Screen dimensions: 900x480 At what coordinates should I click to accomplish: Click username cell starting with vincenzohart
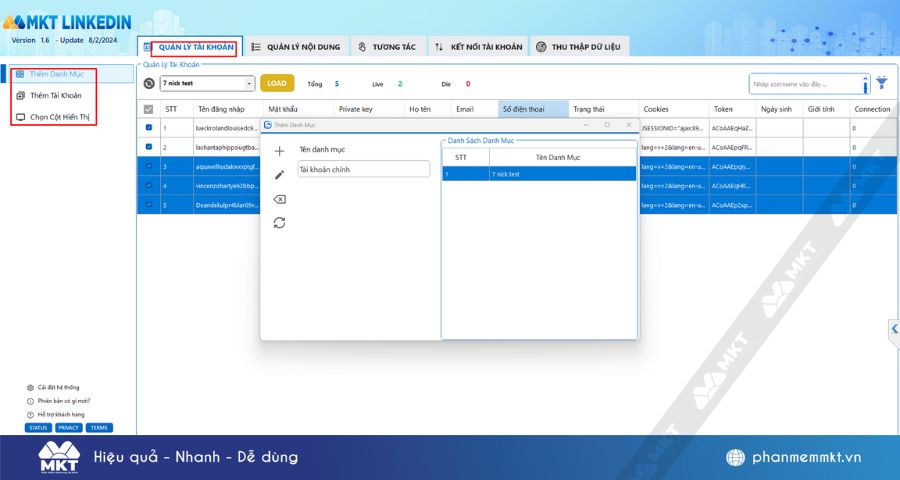pyautogui.click(x=226, y=185)
